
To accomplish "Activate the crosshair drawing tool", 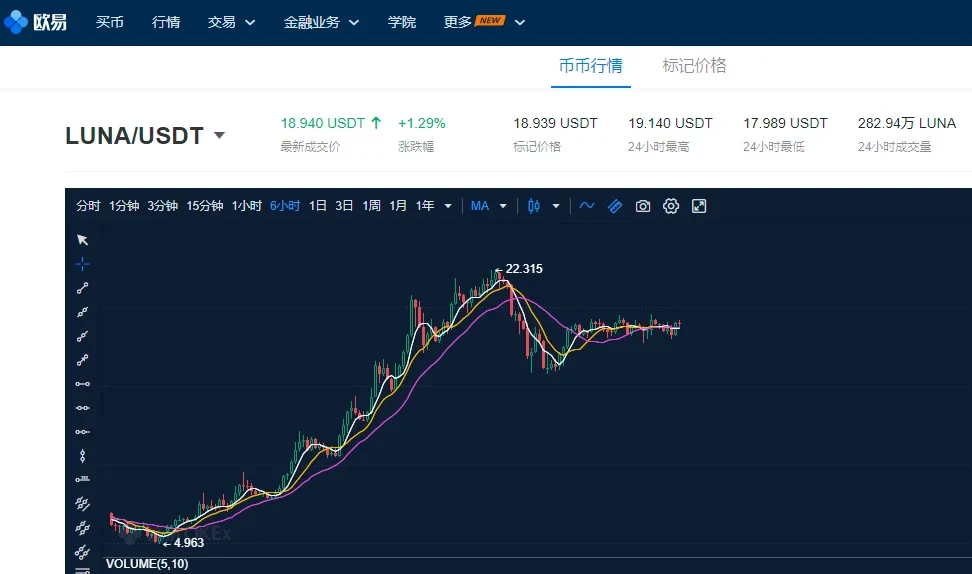I will pos(83,264).
